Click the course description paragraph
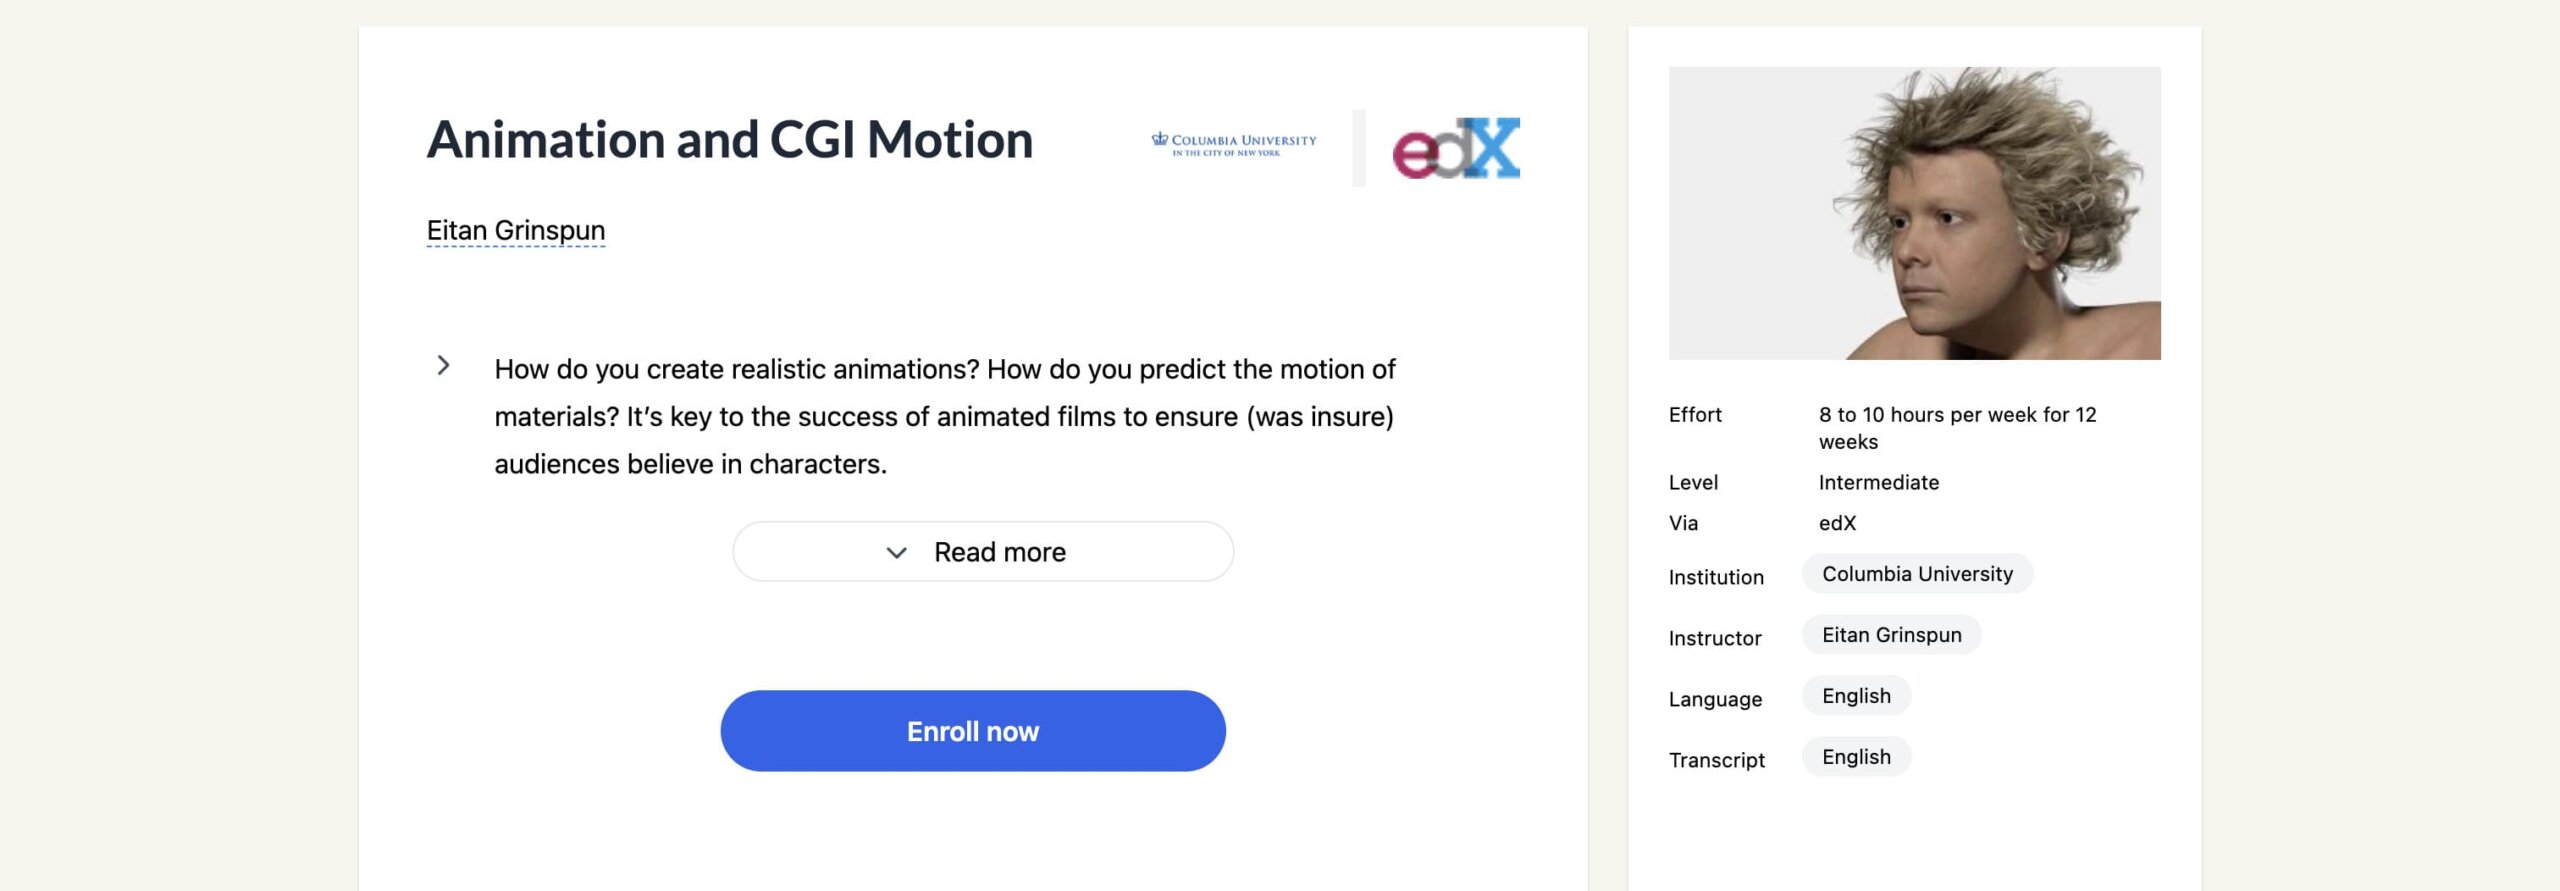 pos(945,416)
